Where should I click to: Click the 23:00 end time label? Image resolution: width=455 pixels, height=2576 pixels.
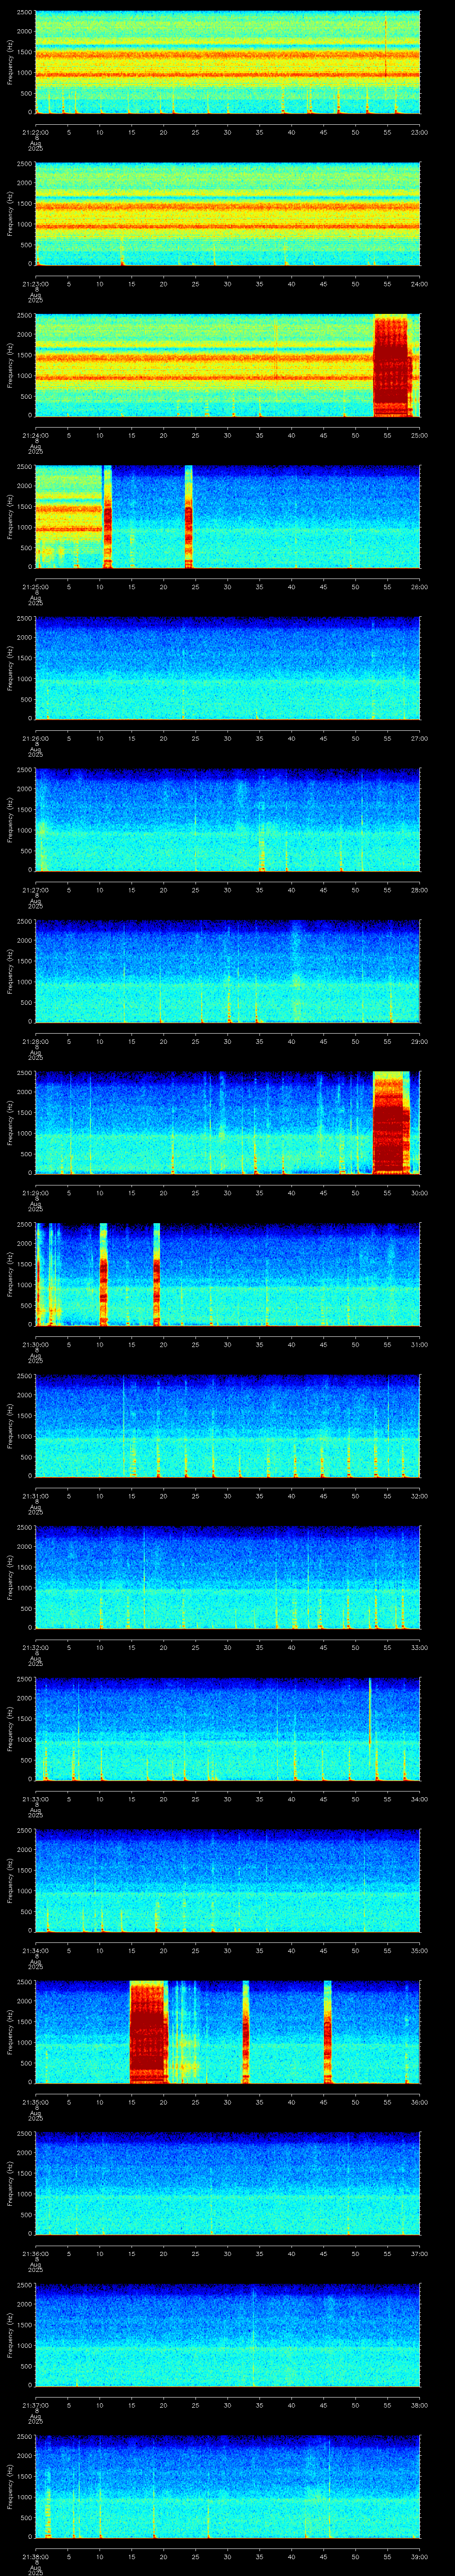click(419, 132)
